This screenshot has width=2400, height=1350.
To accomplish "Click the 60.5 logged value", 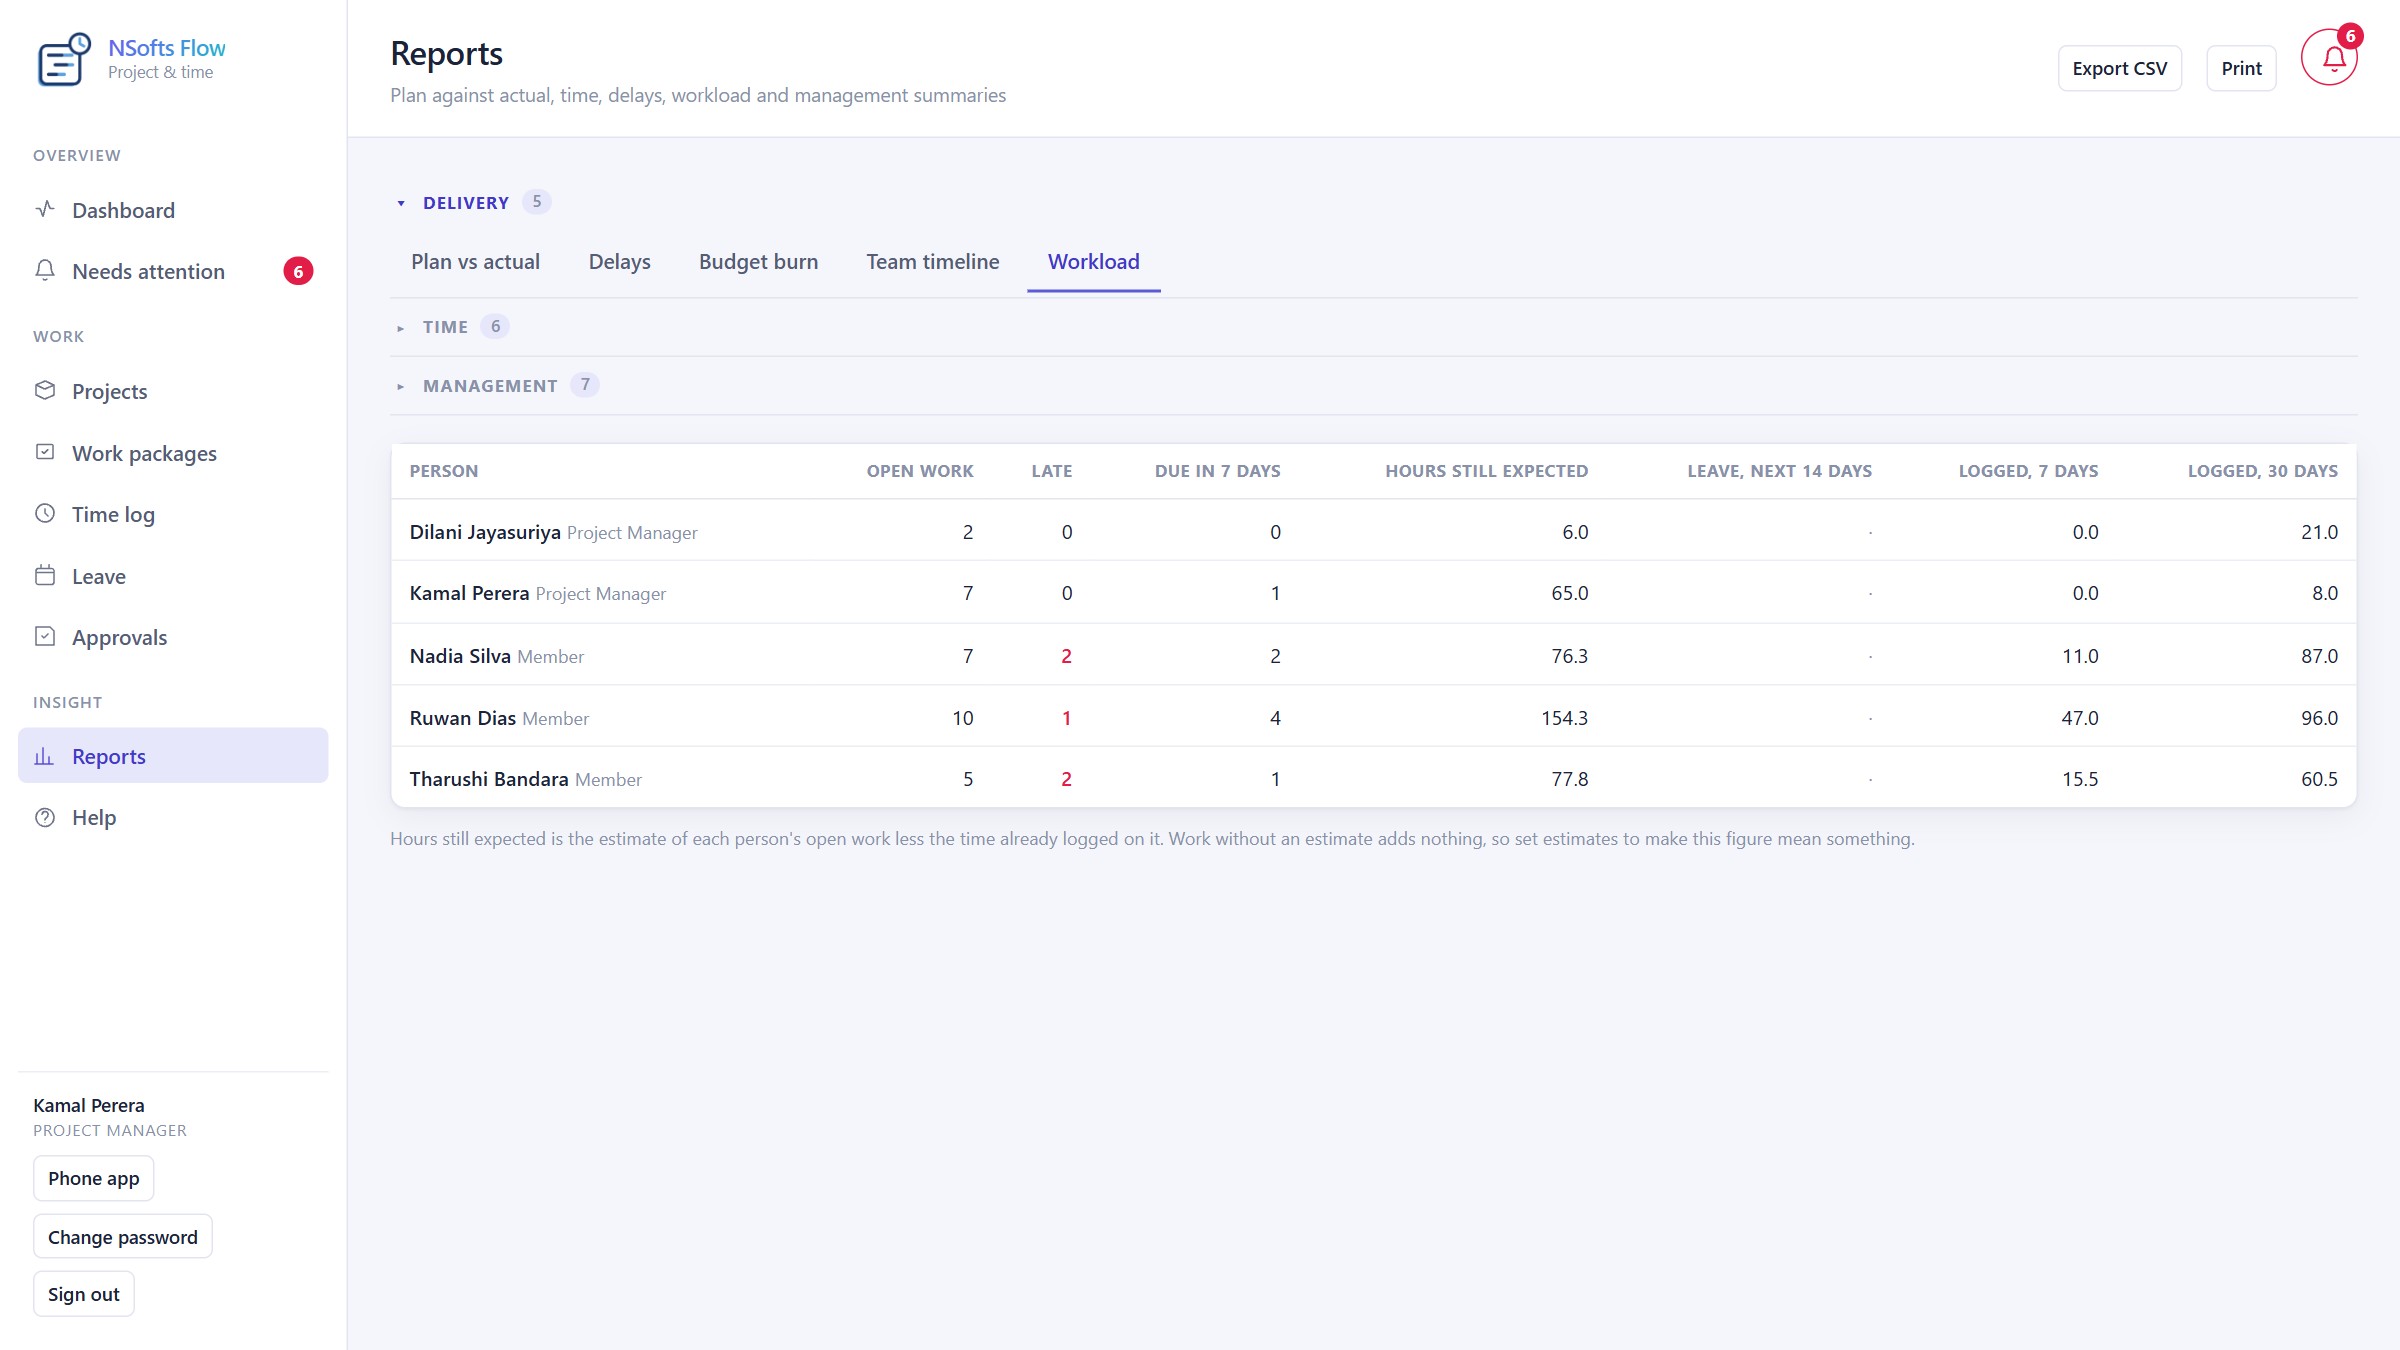I will click(2319, 779).
